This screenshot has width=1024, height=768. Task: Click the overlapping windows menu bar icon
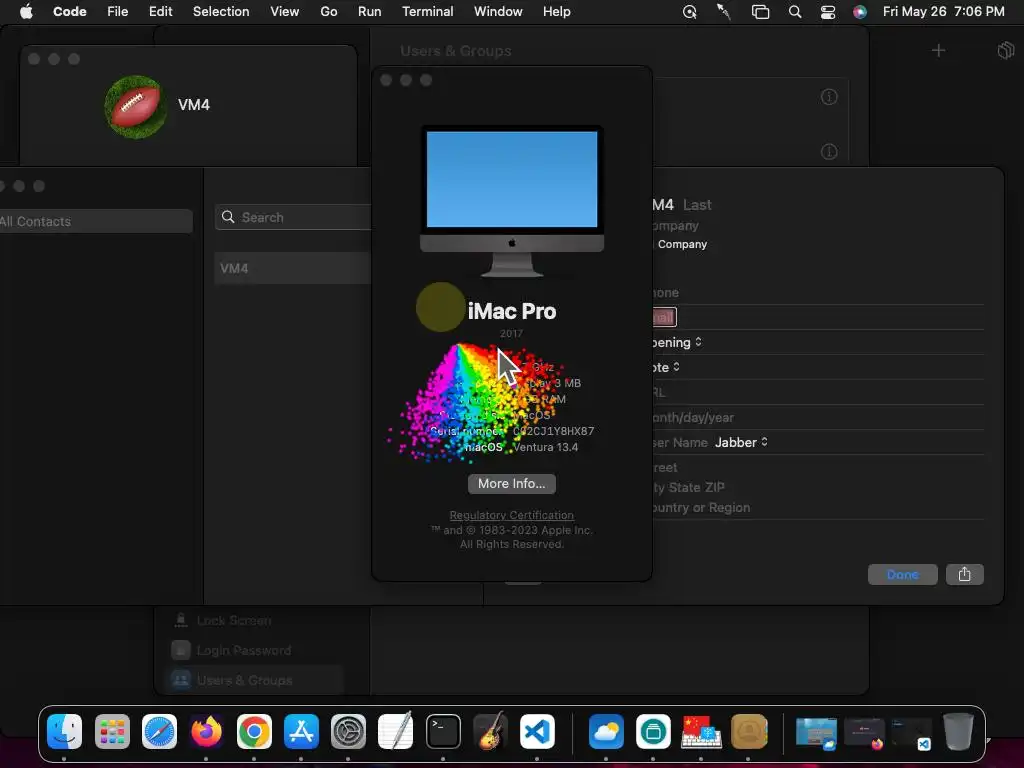tap(760, 12)
